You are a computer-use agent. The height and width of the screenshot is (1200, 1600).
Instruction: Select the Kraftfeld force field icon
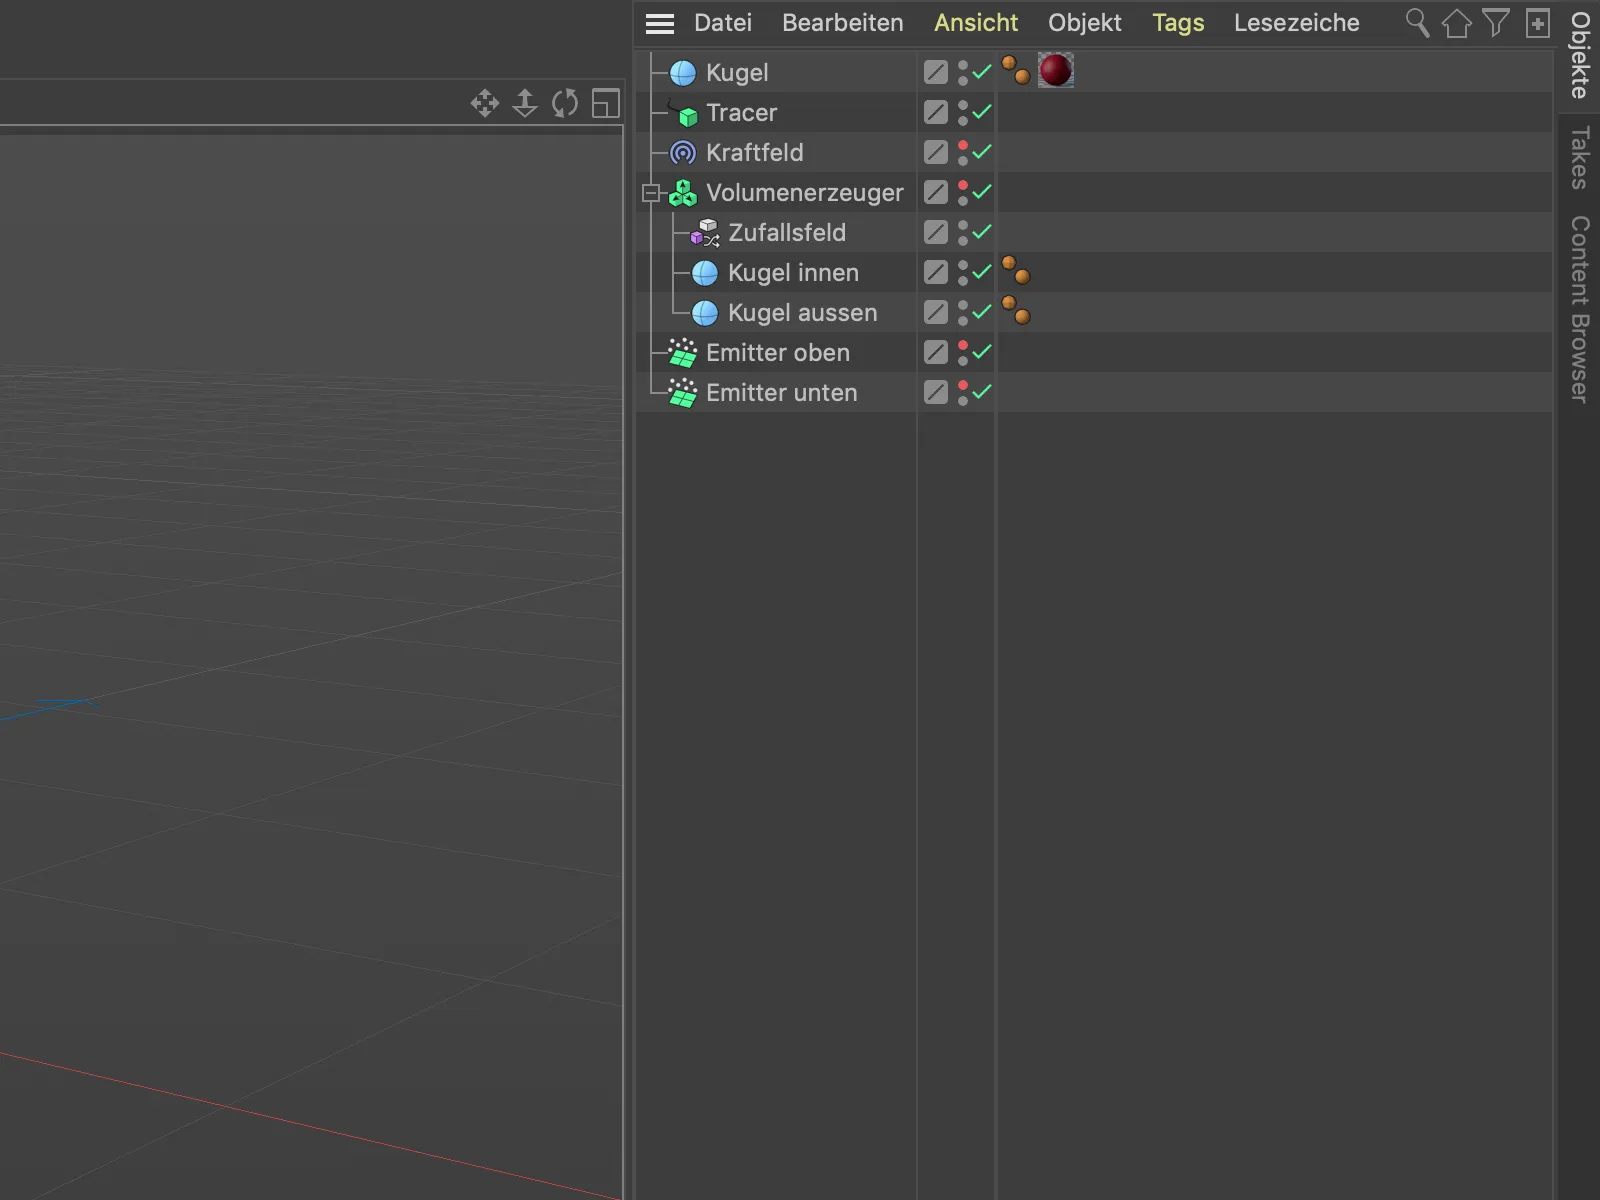(x=683, y=153)
